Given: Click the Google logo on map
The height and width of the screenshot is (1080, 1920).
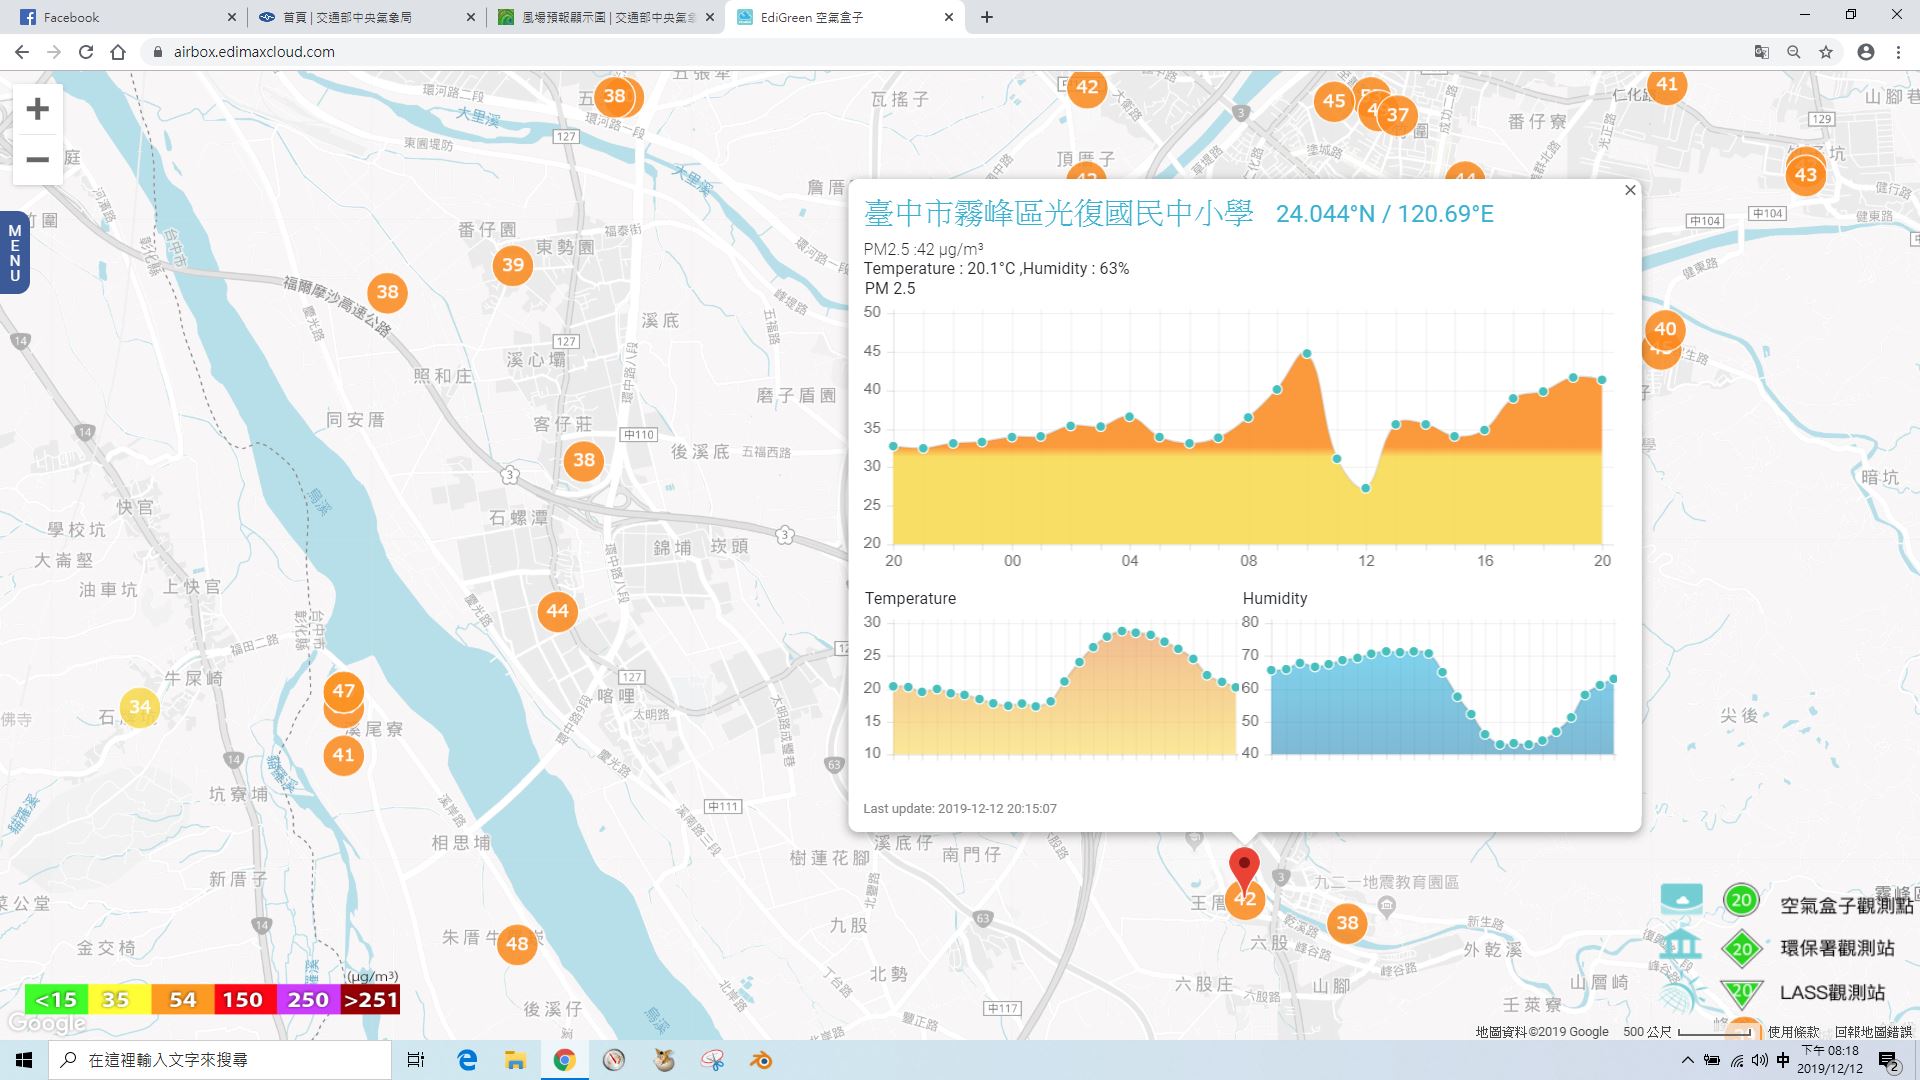Looking at the screenshot, I should pos(46,1024).
